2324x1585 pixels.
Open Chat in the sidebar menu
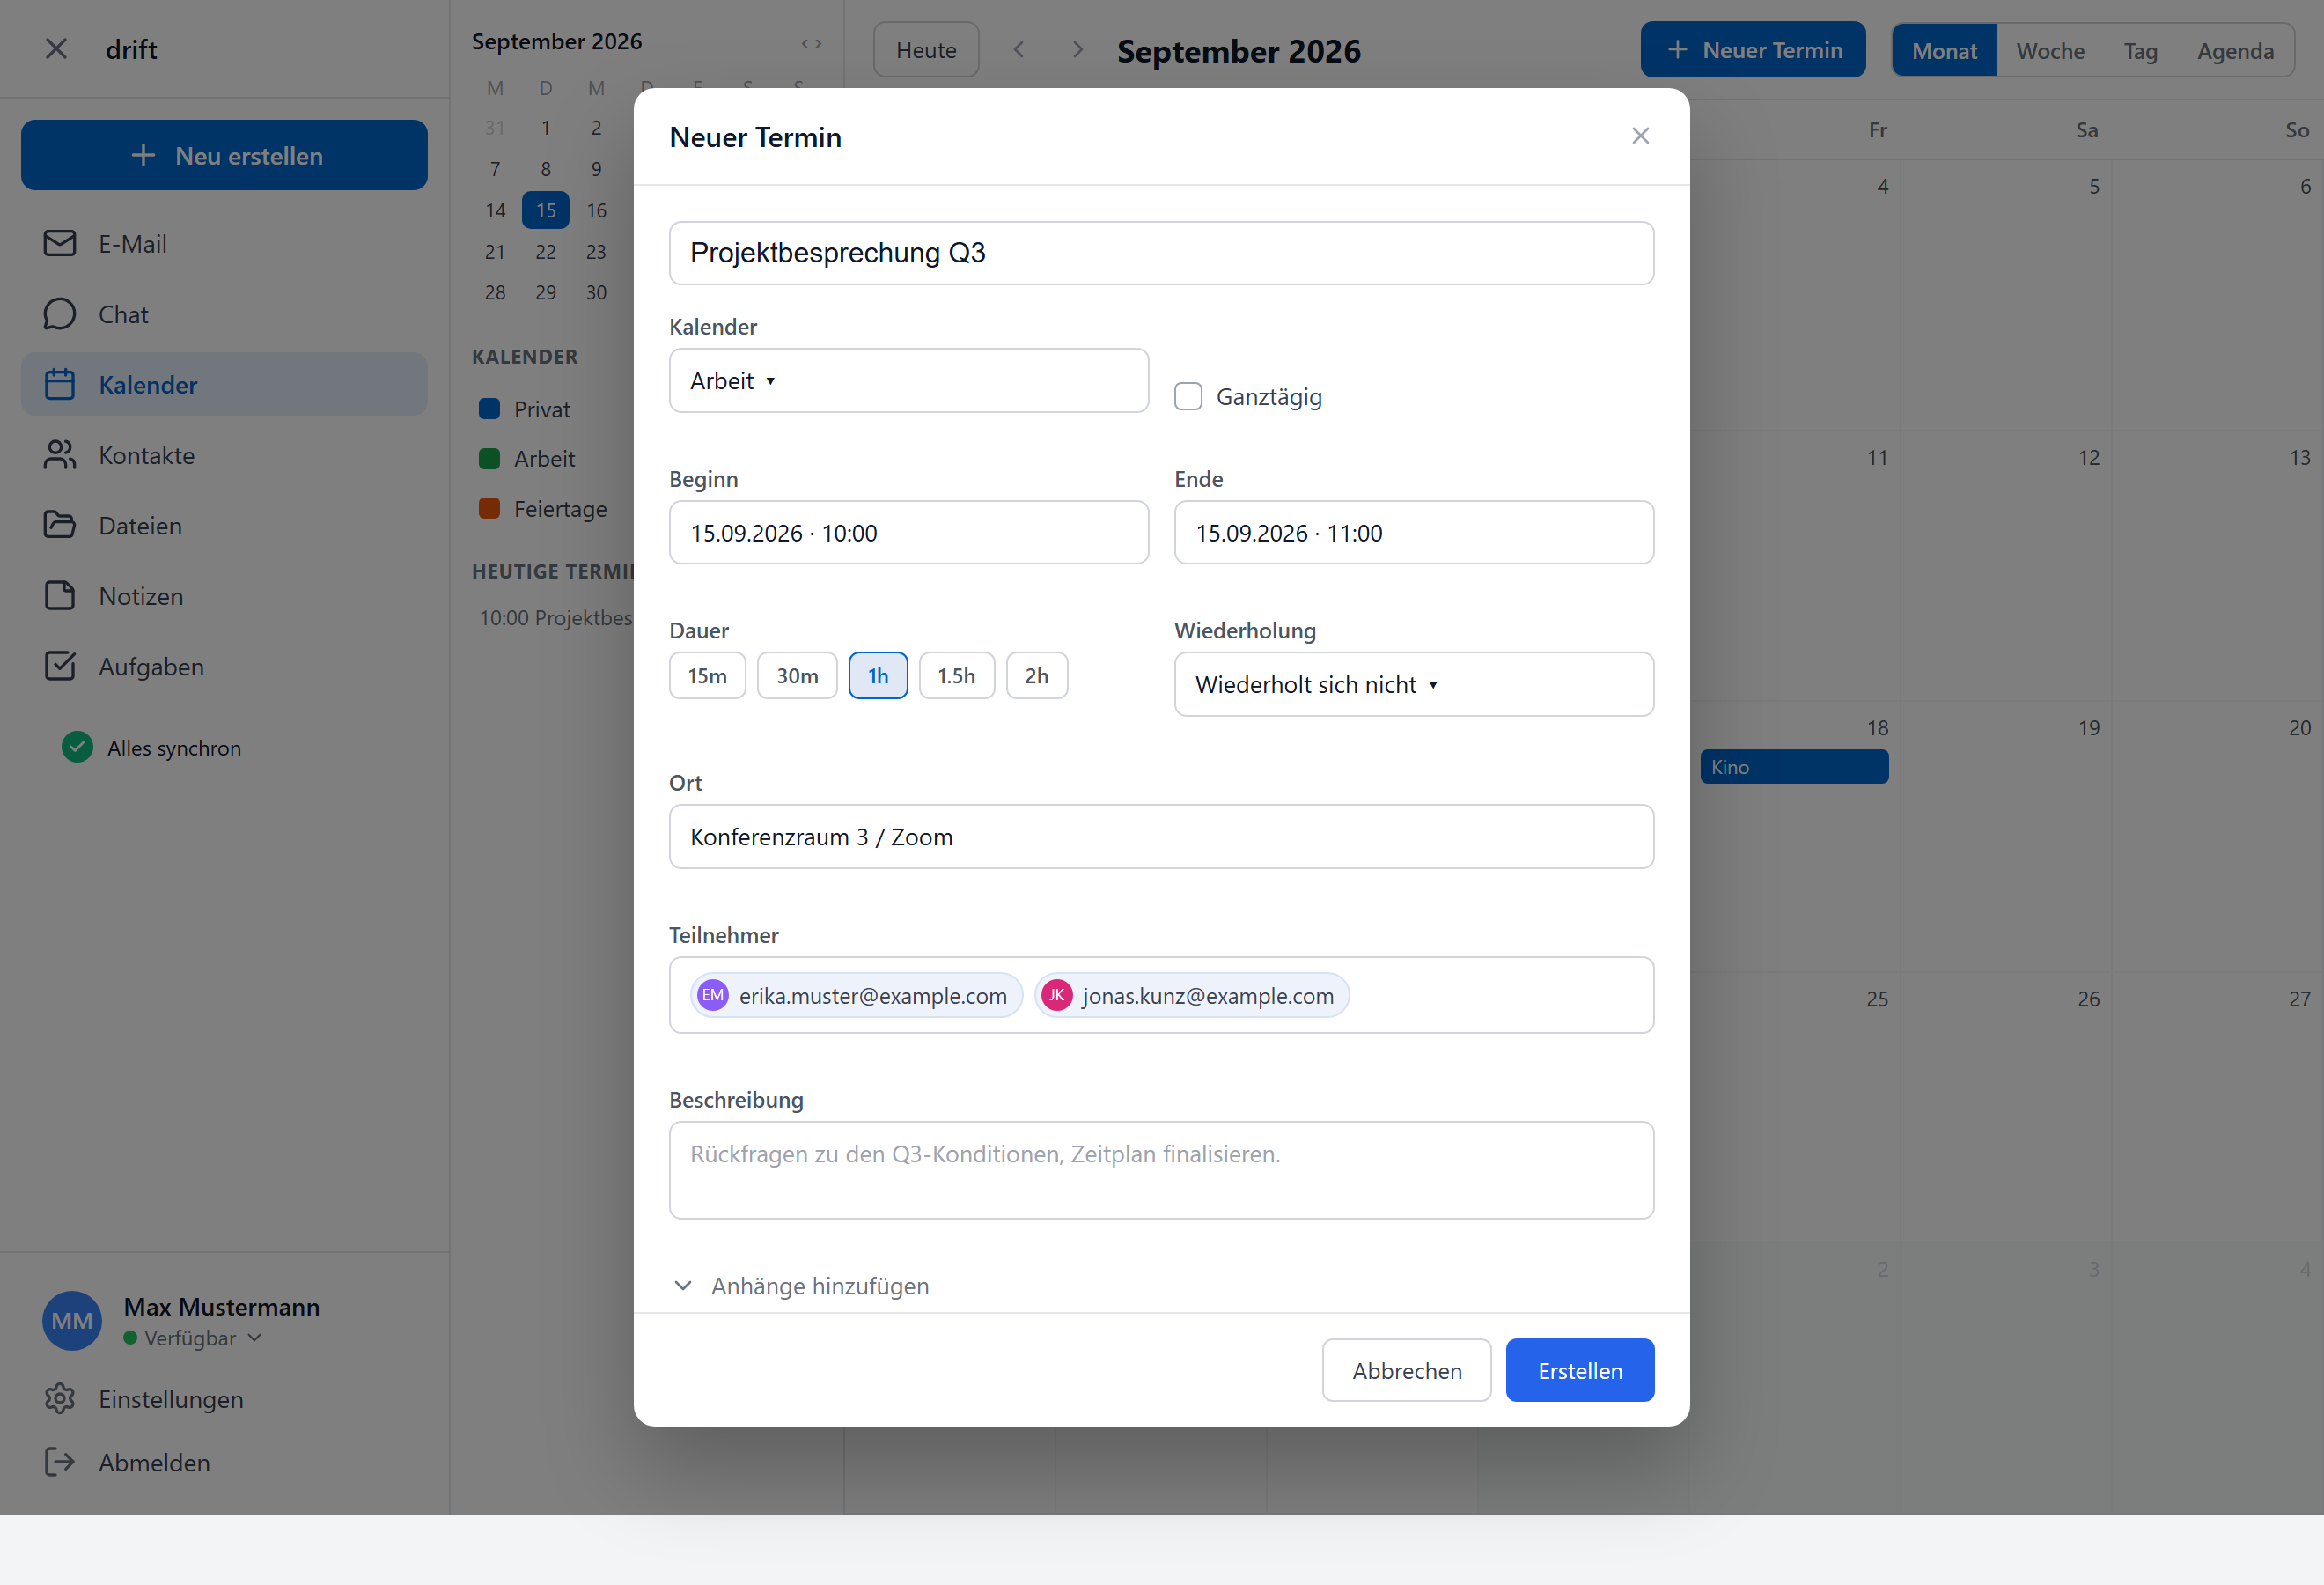224,314
